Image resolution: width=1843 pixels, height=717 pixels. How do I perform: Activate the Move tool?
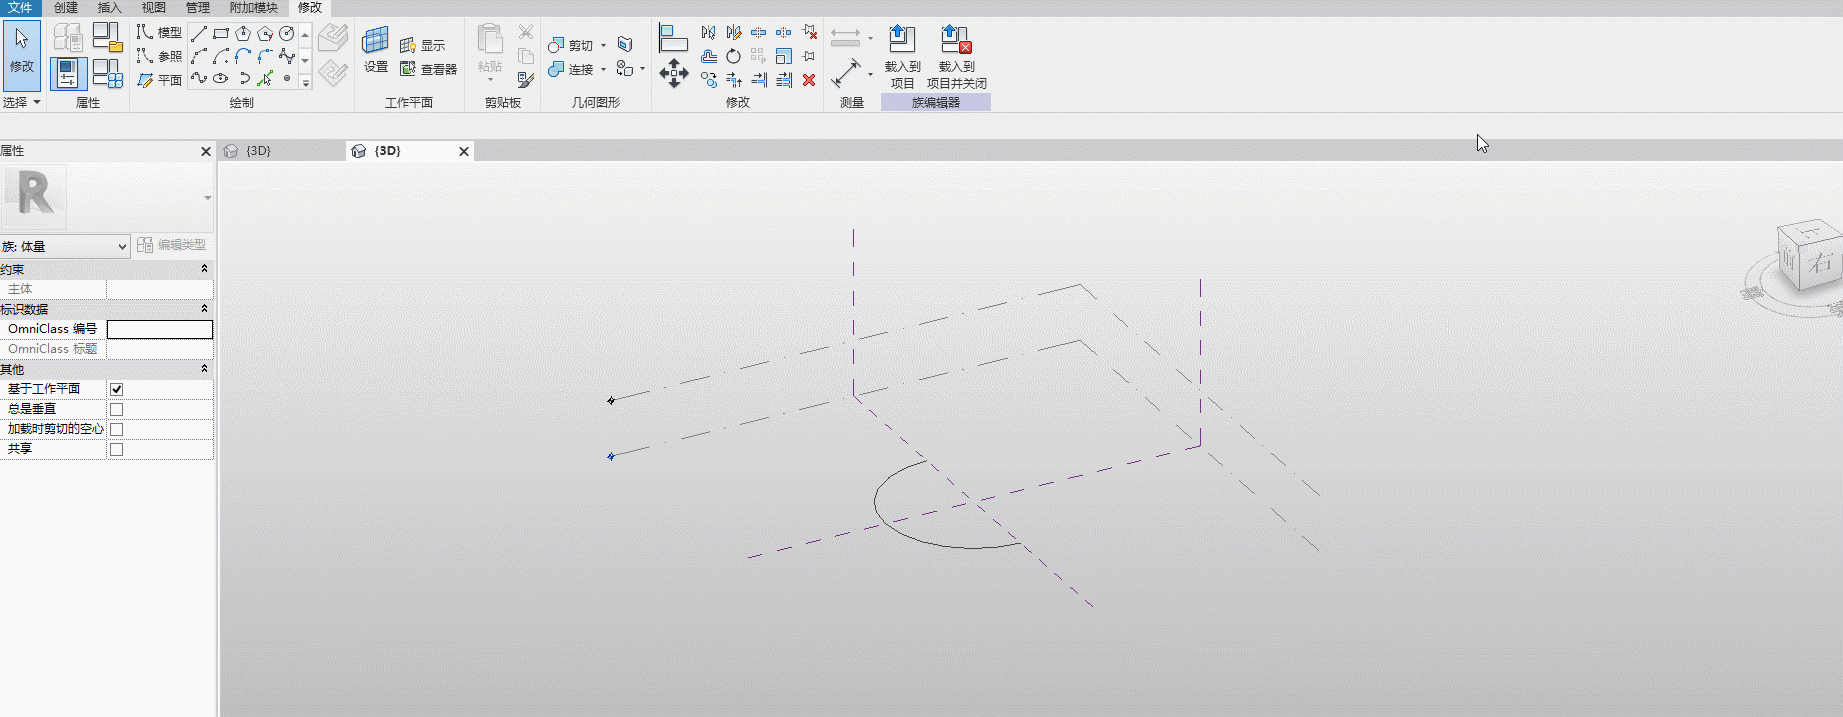click(673, 73)
